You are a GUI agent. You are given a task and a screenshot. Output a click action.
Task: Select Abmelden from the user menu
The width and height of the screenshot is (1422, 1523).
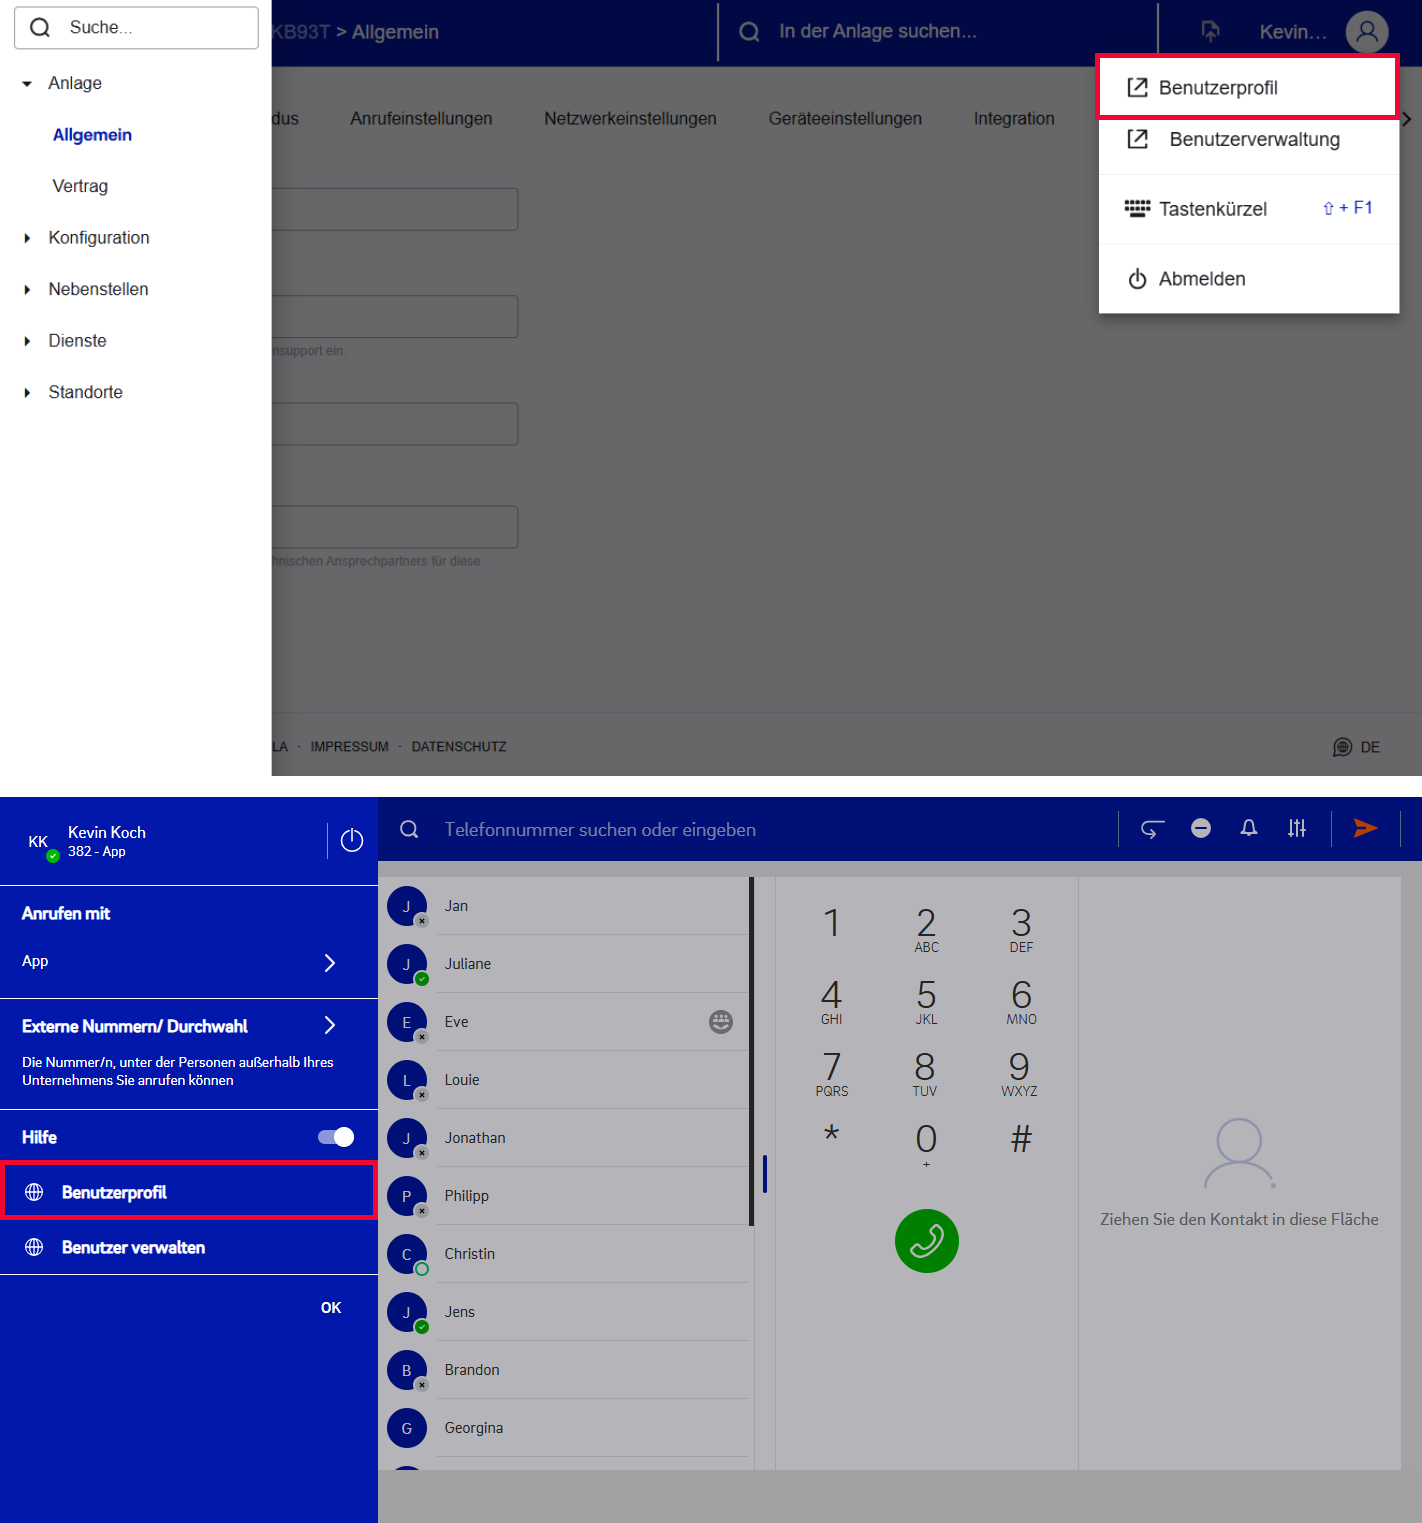[x=1201, y=279]
